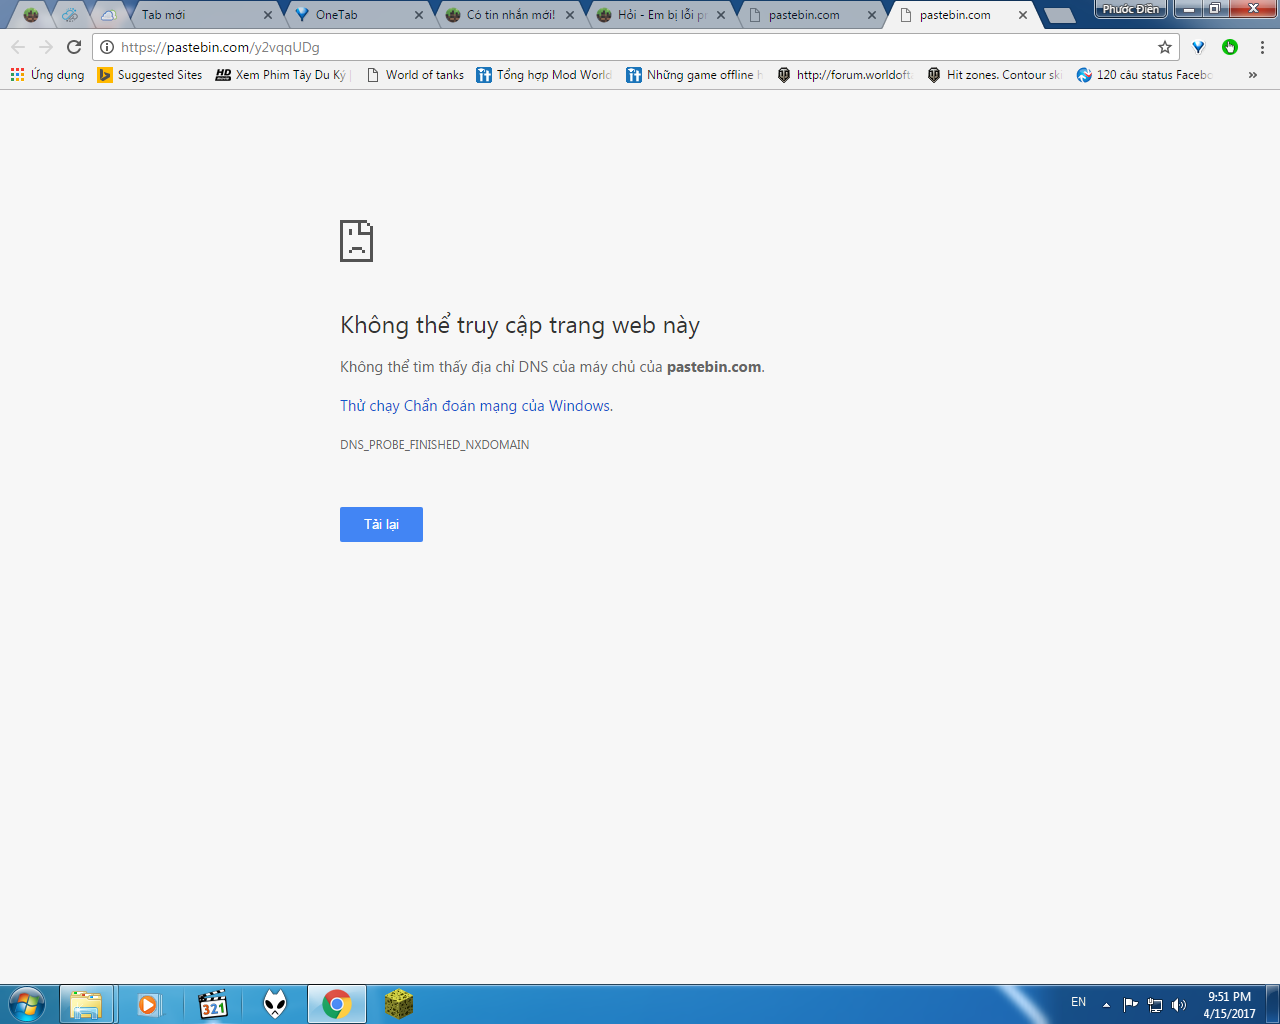1280x1024 pixels.
Task: Open the Action Center flag icon
Action: pyautogui.click(x=1131, y=1005)
